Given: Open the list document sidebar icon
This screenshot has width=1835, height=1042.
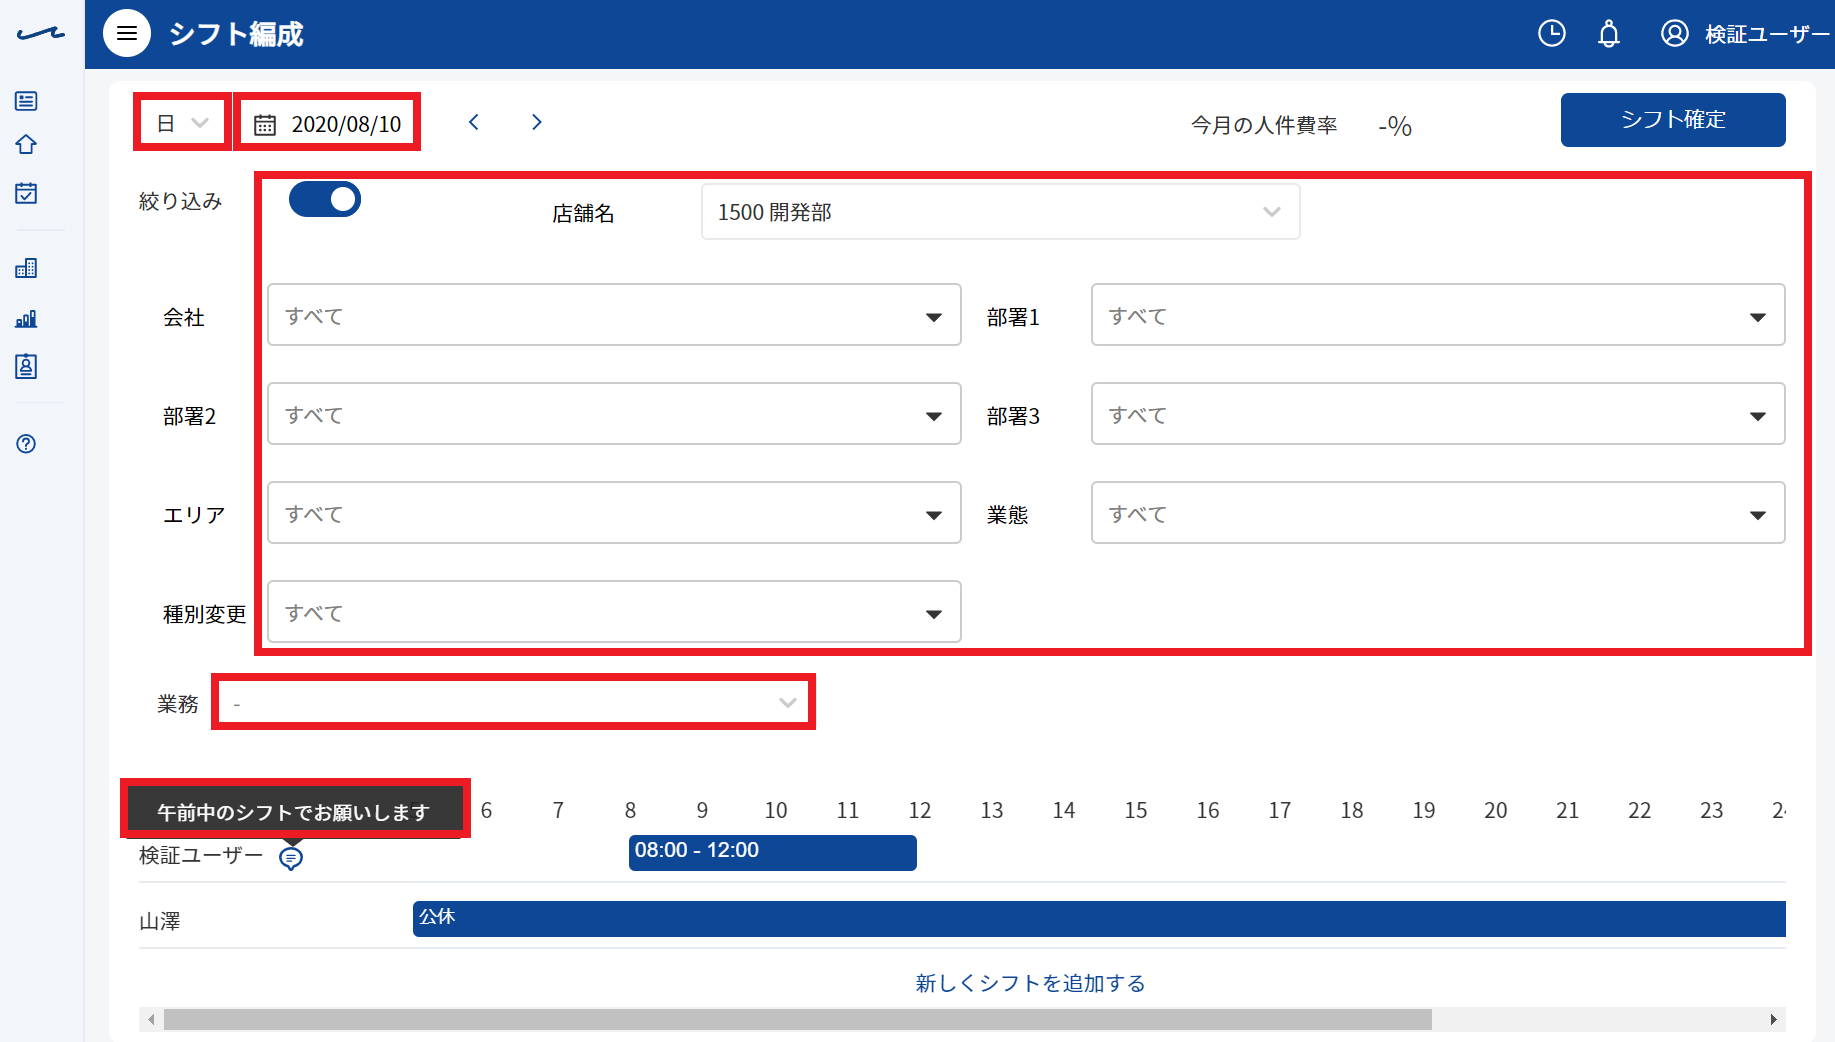Looking at the screenshot, I should click(26, 101).
